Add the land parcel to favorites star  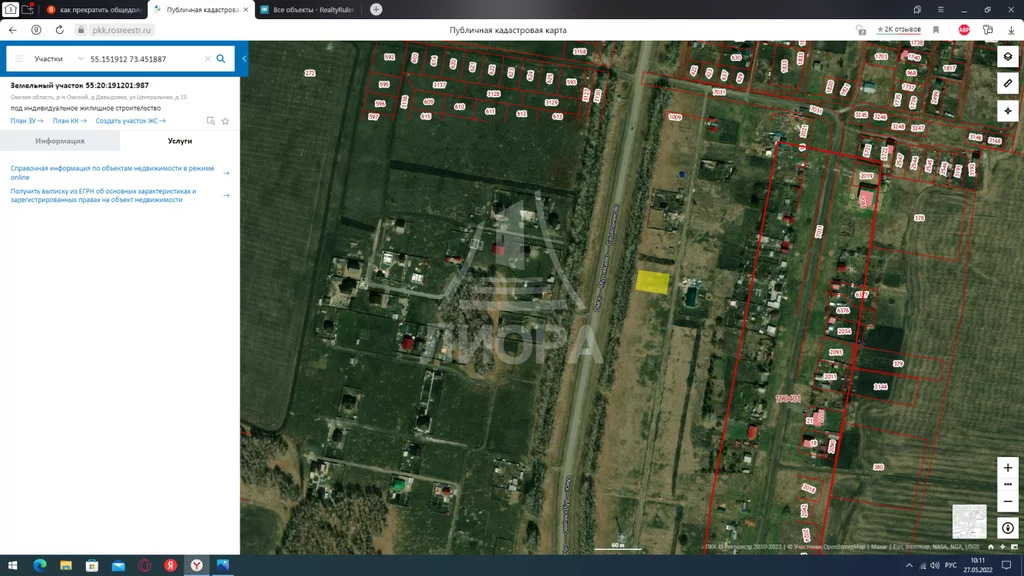(225, 121)
